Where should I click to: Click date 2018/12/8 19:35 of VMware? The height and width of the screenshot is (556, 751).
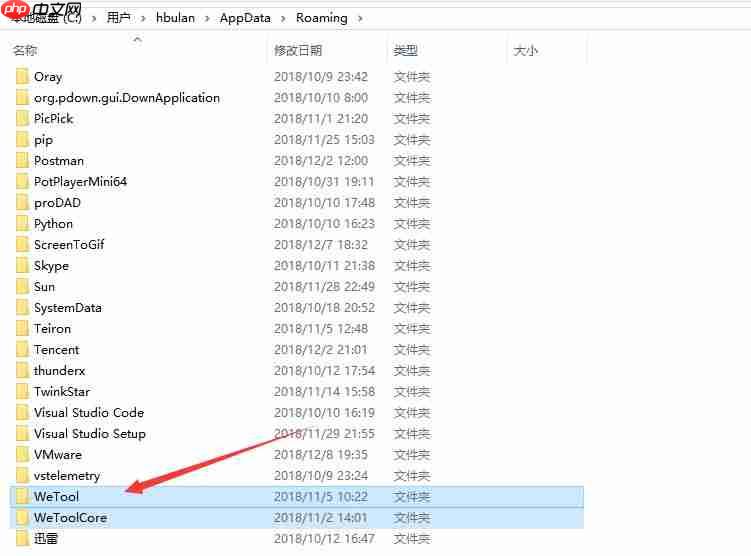pyautogui.click(x=321, y=455)
